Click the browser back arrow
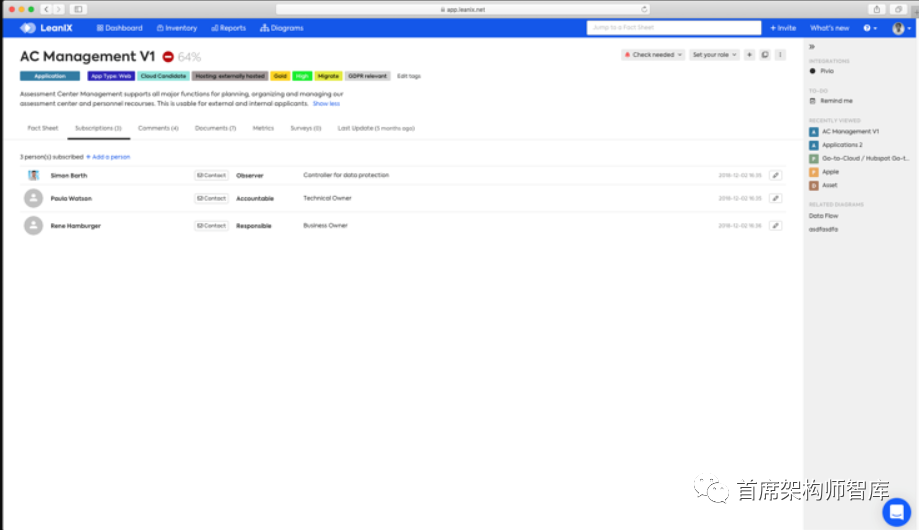Viewport: 919px width, 530px height. point(46,9)
